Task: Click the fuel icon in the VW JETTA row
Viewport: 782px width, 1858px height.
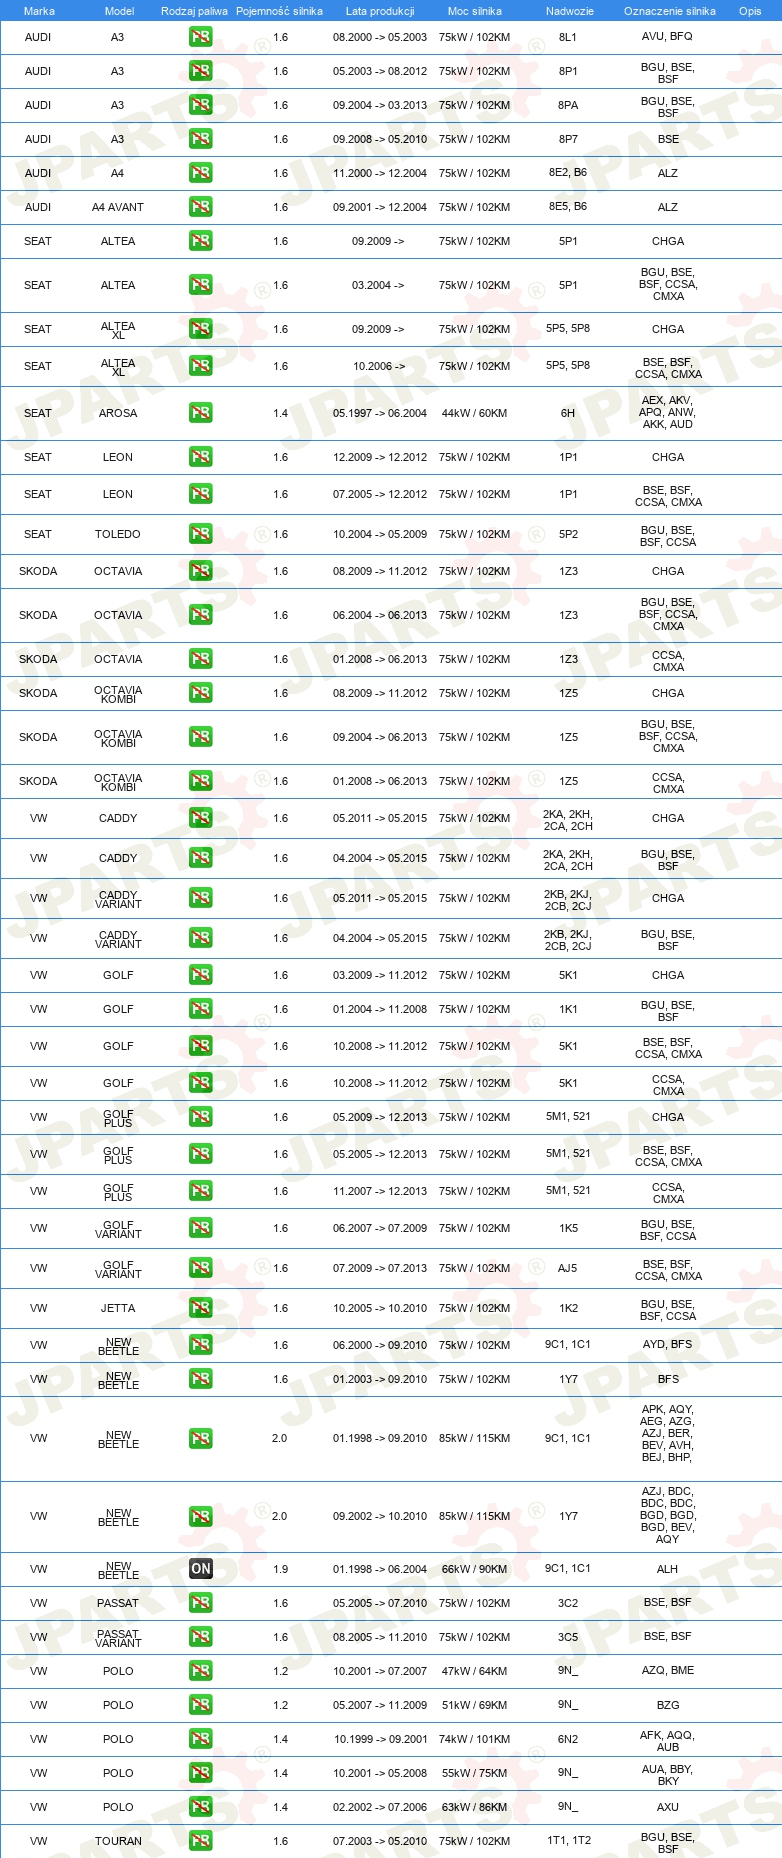Action: 200,1308
